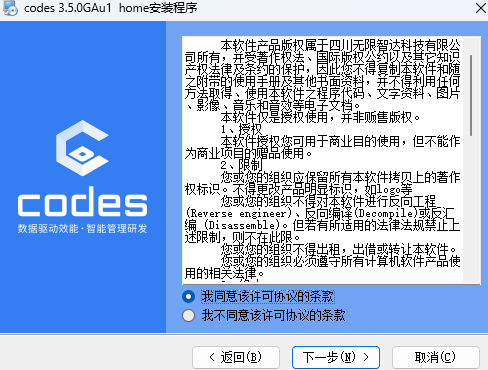
Task: Click inside the license agreement text box
Action: click(323, 160)
